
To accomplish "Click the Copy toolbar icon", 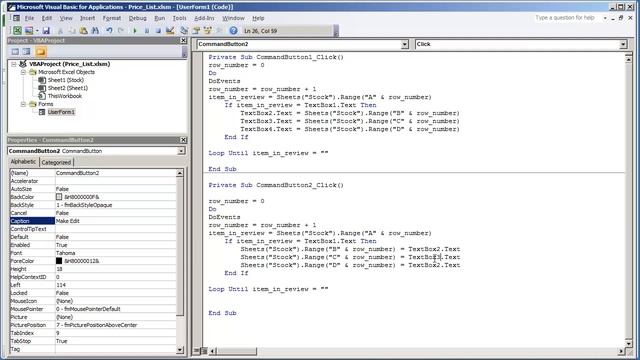I will (x=72, y=31).
